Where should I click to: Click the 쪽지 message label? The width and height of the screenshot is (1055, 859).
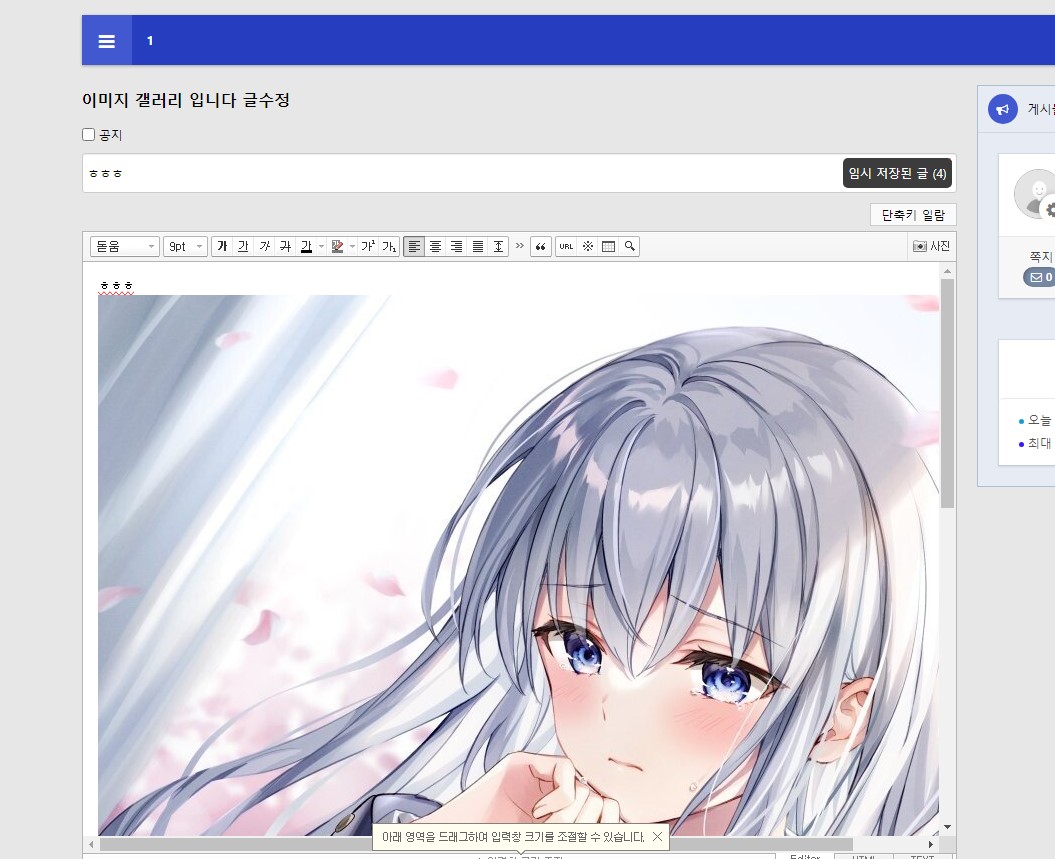tap(1041, 256)
